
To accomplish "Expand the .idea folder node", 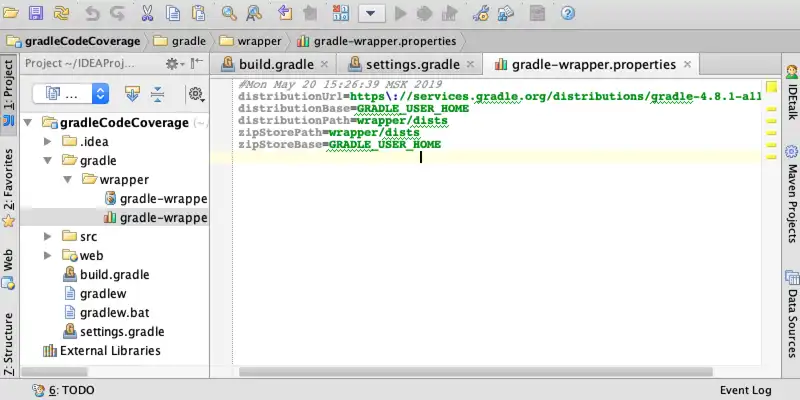I will pos(49,141).
